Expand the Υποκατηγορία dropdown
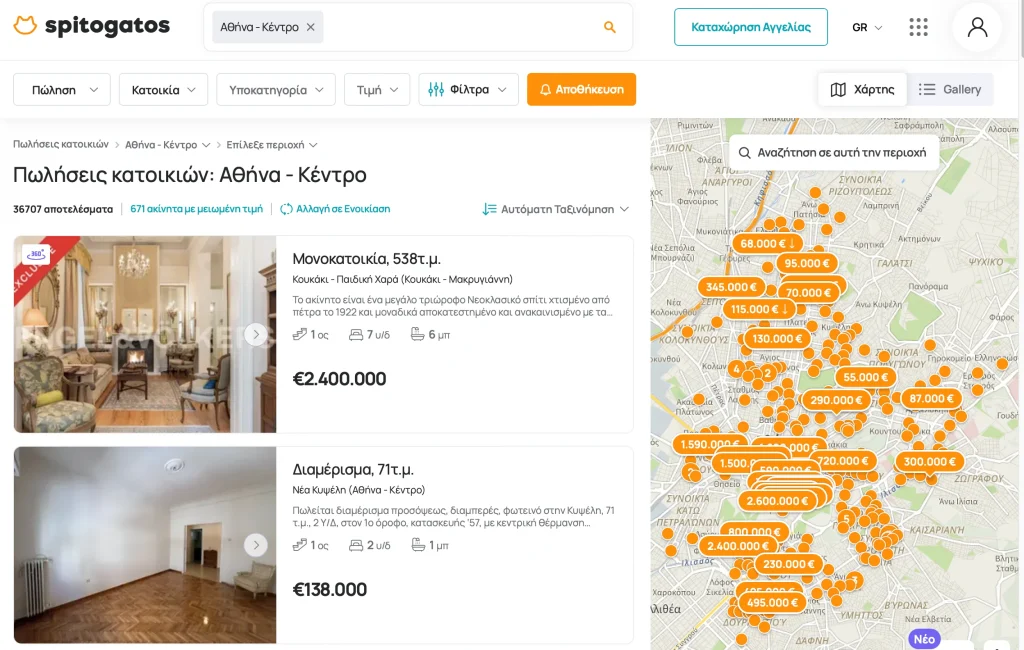Viewport: 1024px width, 650px height. 276,89
